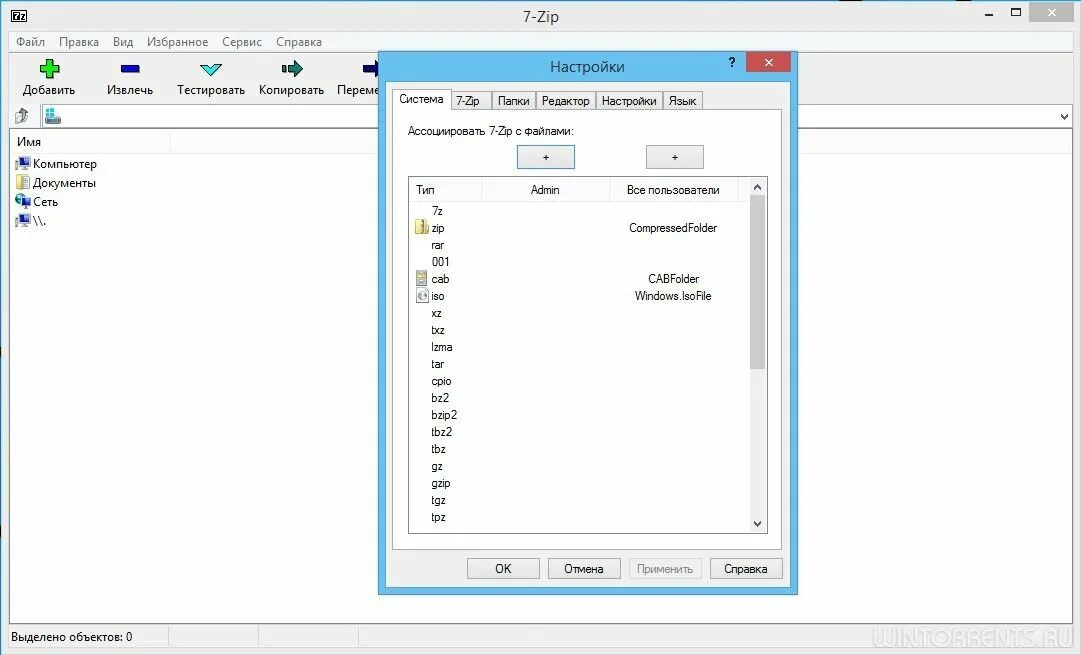
Task: Open the Избранное menu
Action: tap(177, 41)
